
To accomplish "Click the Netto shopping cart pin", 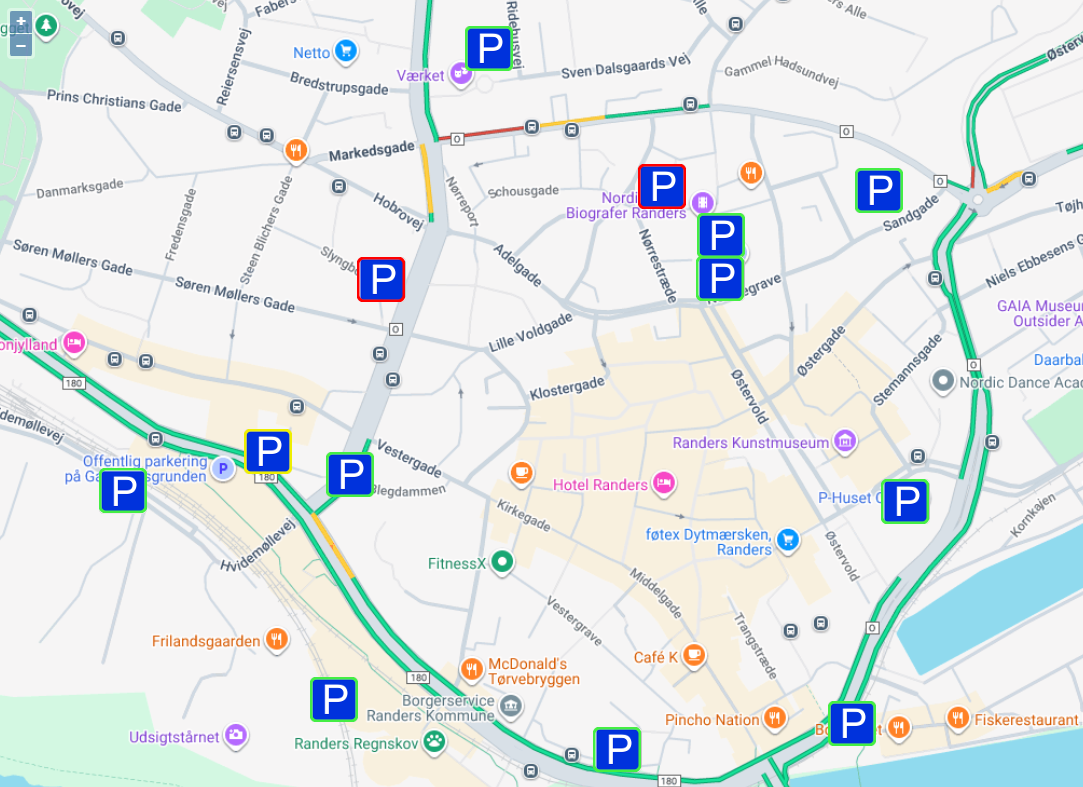I will point(346,51).
